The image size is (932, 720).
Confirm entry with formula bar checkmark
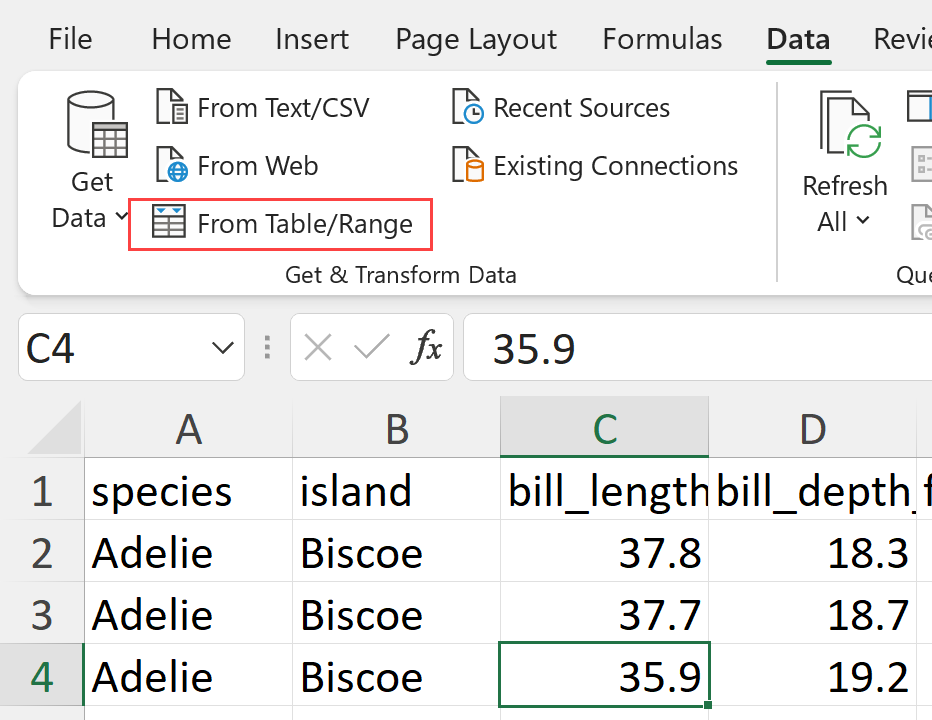(x=371, y=348)
